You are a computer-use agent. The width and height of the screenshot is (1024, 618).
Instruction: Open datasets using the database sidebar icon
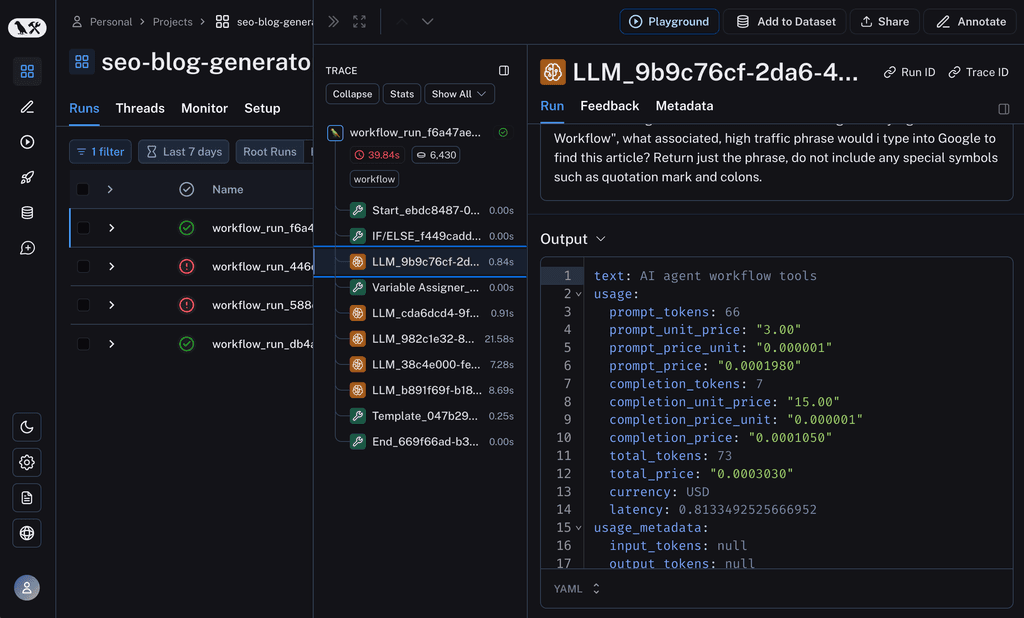26,212
